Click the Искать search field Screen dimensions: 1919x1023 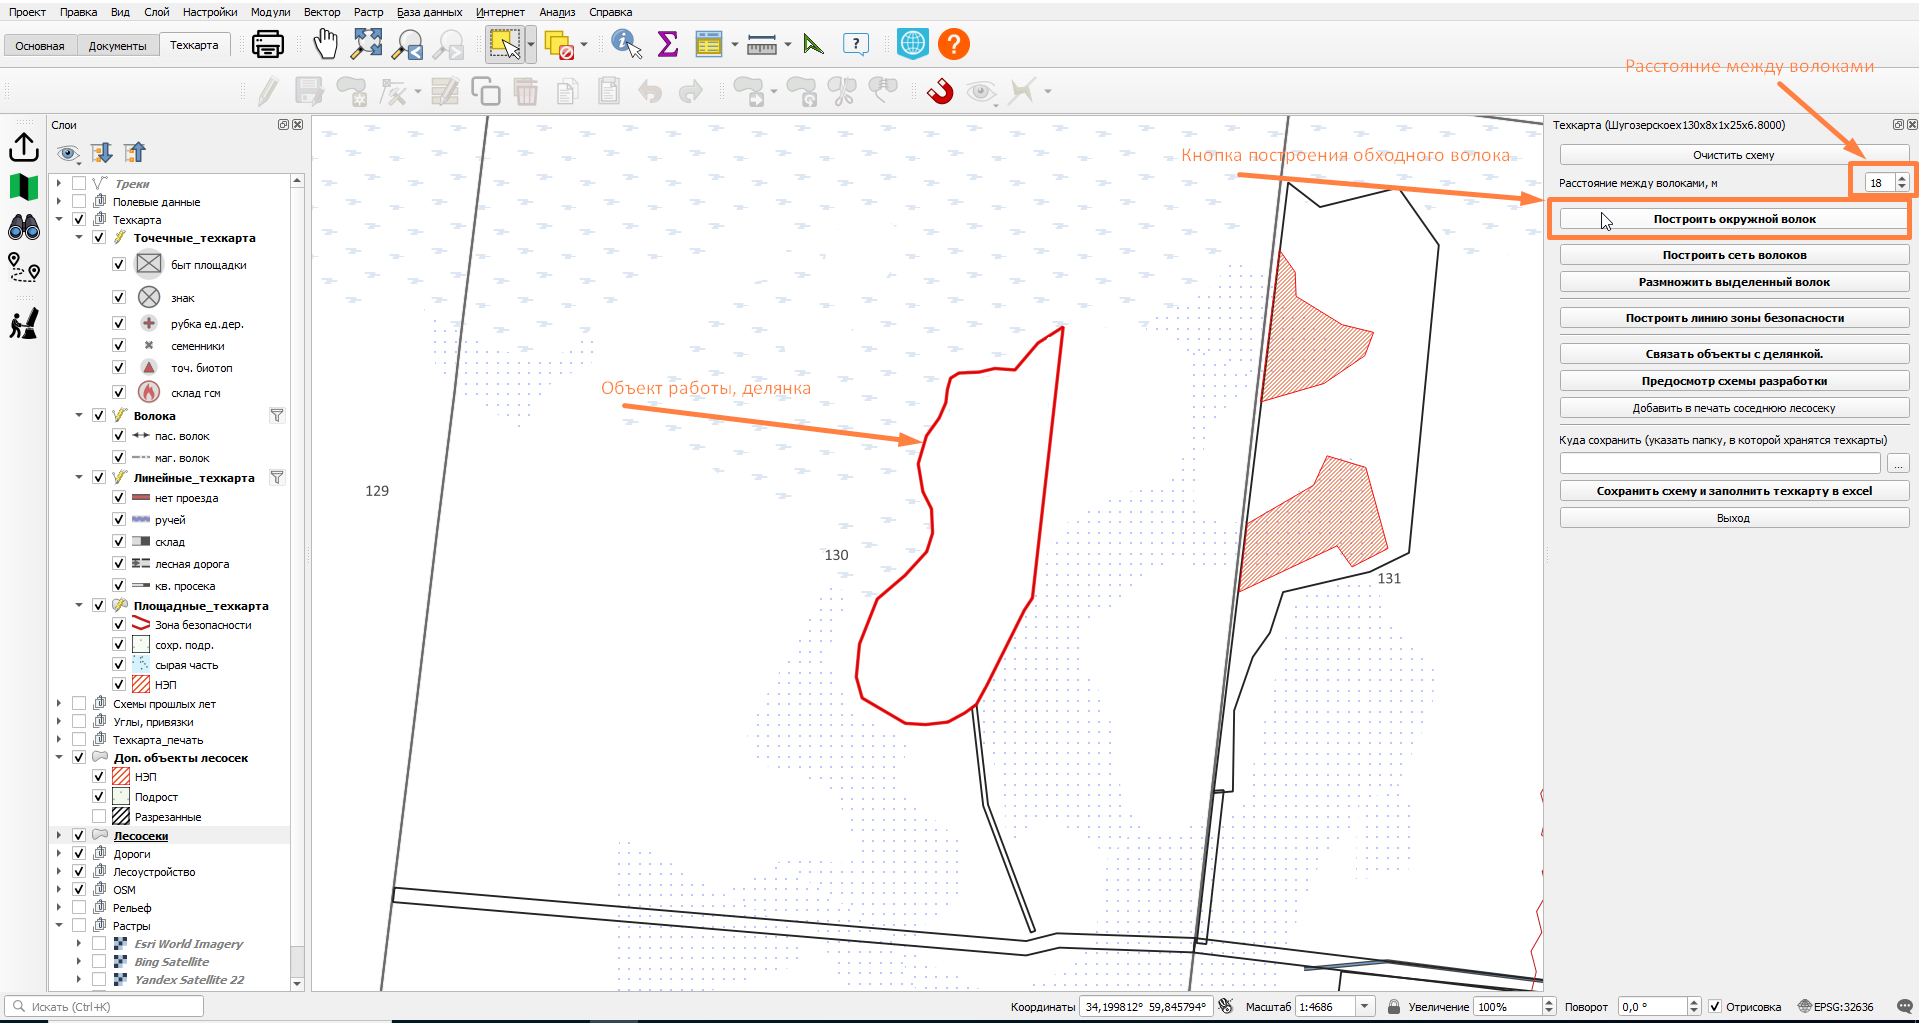pos(104,1007)
